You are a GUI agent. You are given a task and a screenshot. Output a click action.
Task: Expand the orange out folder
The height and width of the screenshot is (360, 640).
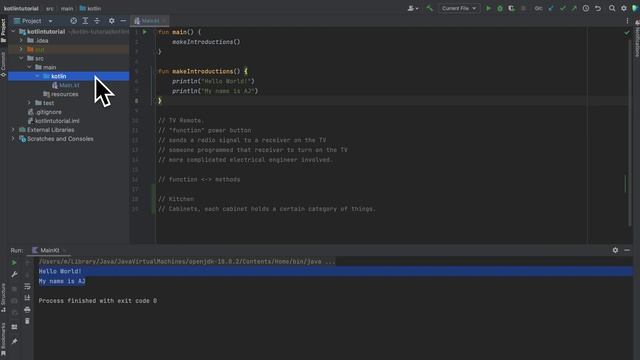[21, 49]
